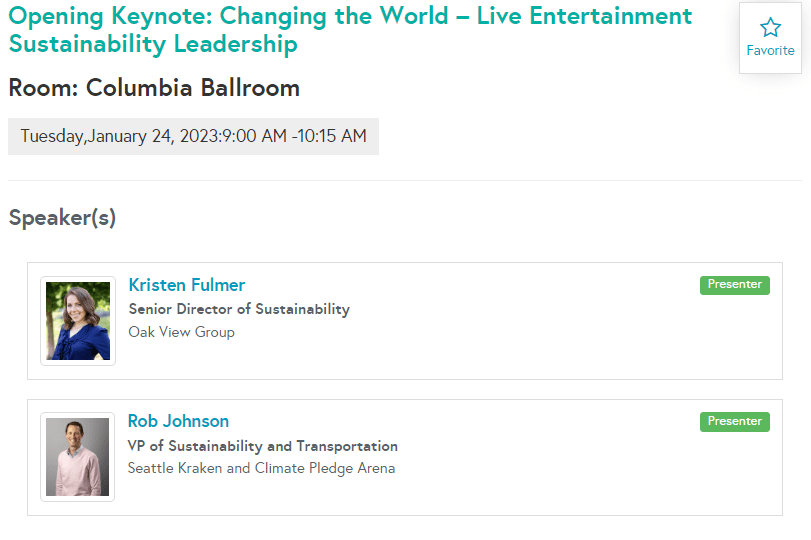Click the Oak View Group organization text
The height and width of the screenshot is (540, 811).
coord(182,332)
